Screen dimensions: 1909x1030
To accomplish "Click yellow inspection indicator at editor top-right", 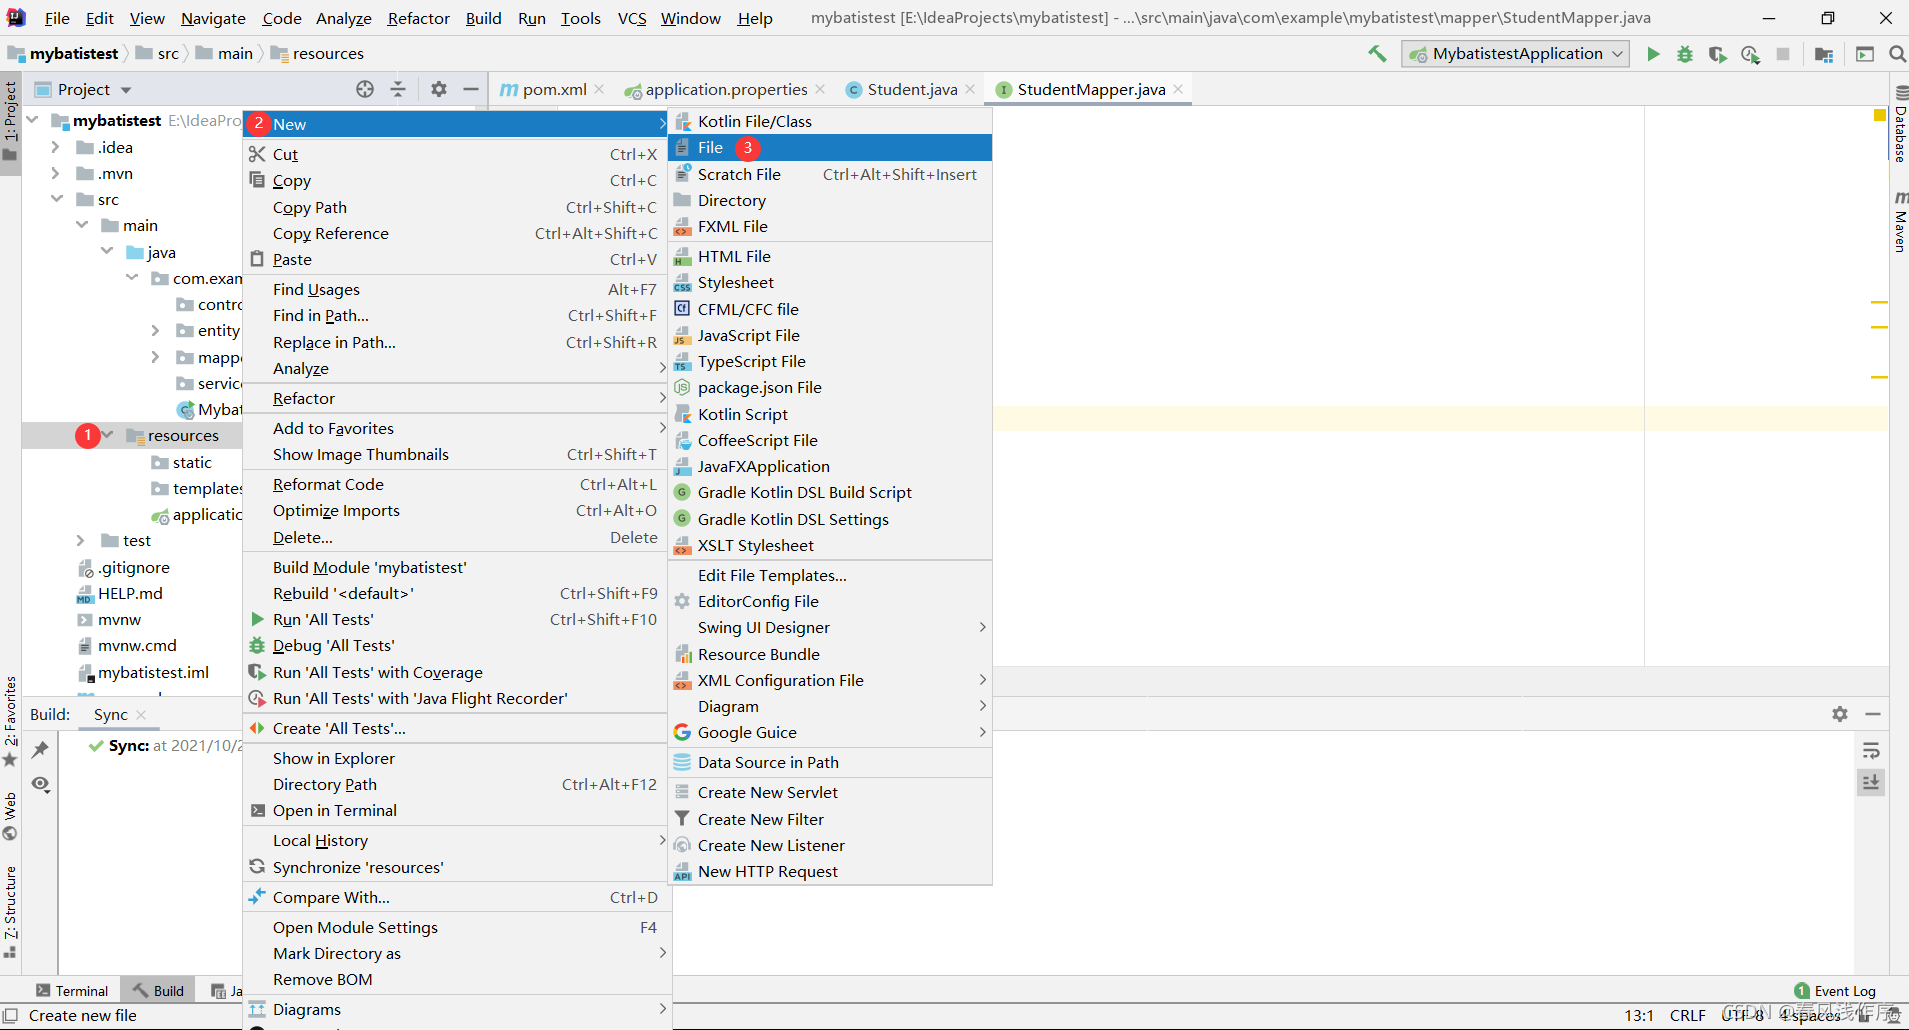I will [1879, 116].
